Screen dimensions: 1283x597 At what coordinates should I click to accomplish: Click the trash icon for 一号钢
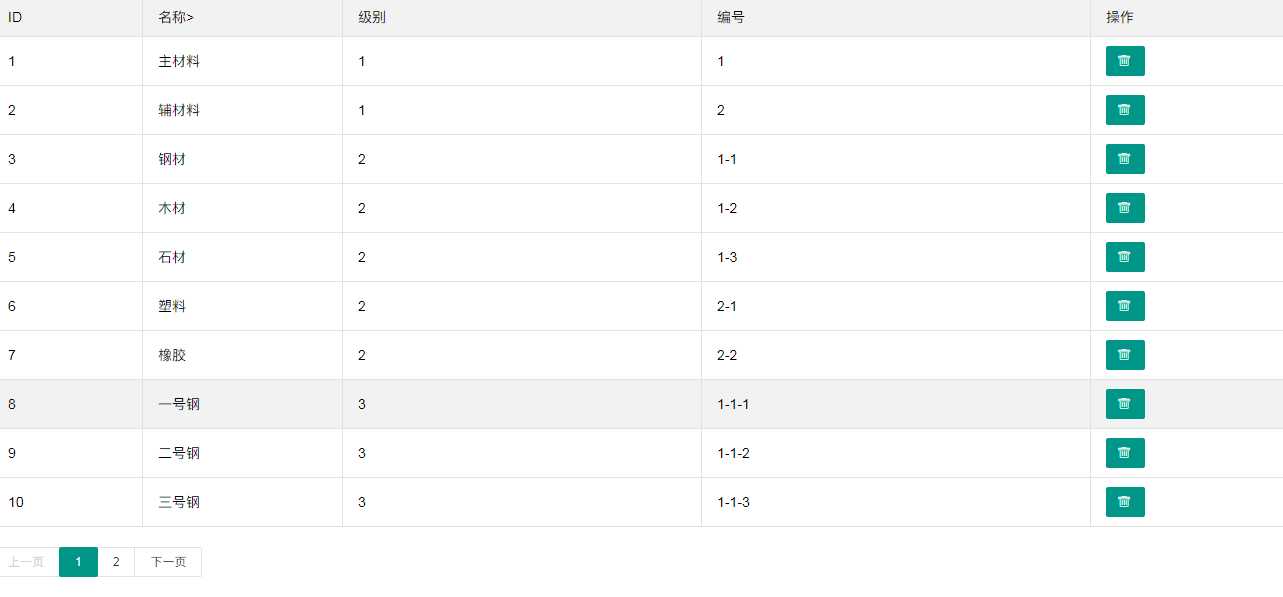coord(1125,404)
